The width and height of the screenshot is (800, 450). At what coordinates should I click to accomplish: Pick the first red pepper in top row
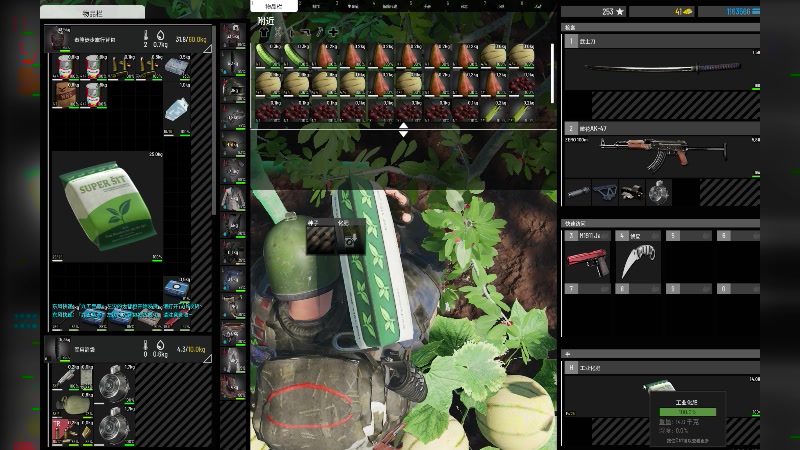pos(324,56)
